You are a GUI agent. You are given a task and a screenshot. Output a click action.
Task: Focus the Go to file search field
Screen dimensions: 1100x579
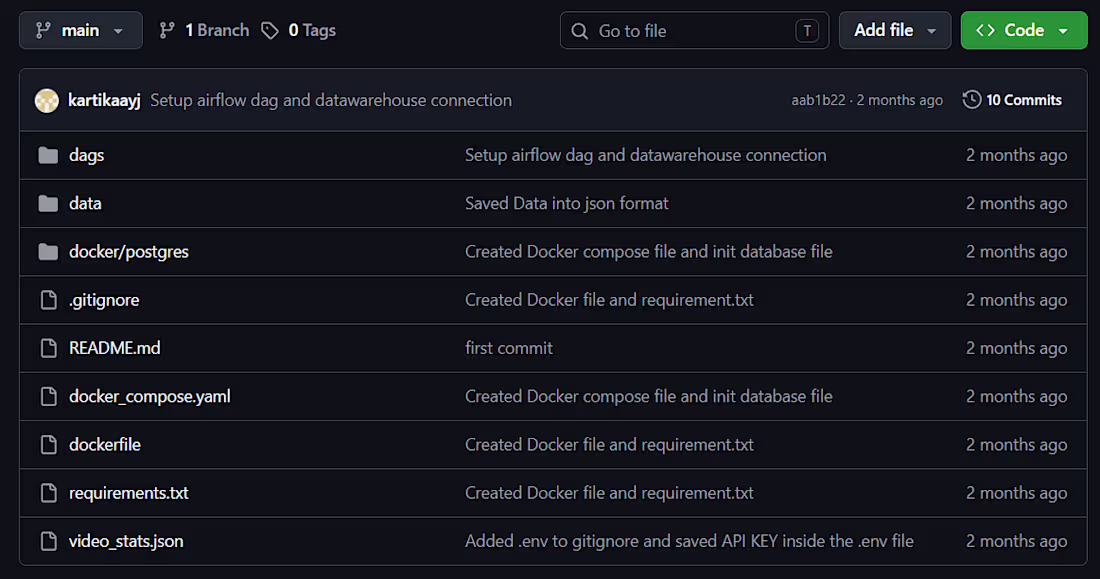click(695, 30)
